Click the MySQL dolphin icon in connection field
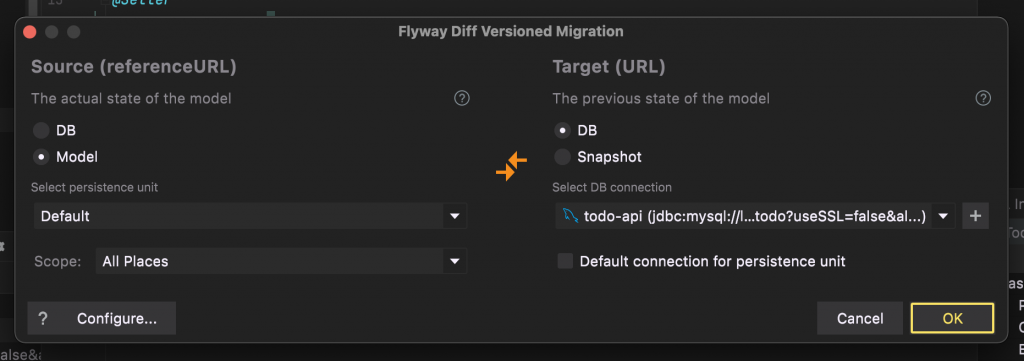 (x=570, y=216)
